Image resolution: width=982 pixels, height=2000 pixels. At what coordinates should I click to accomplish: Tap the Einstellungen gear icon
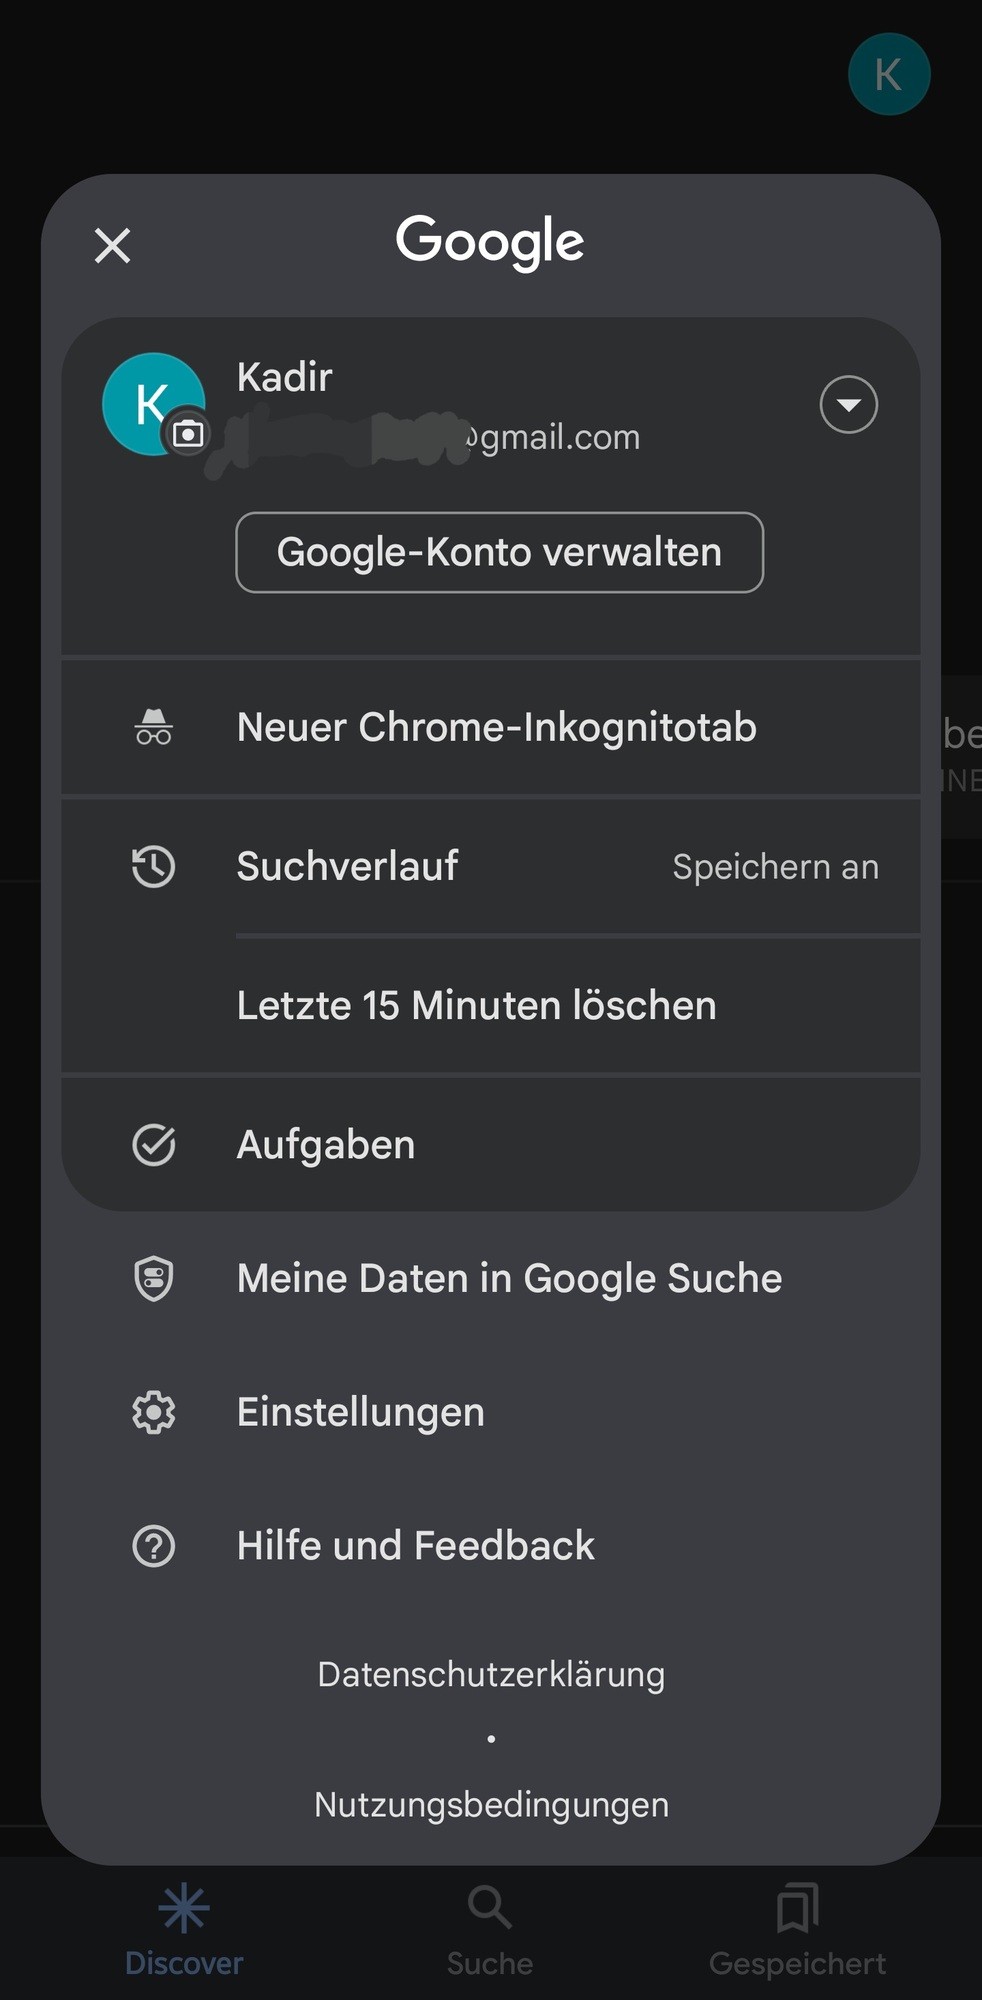pos(153,1412)
